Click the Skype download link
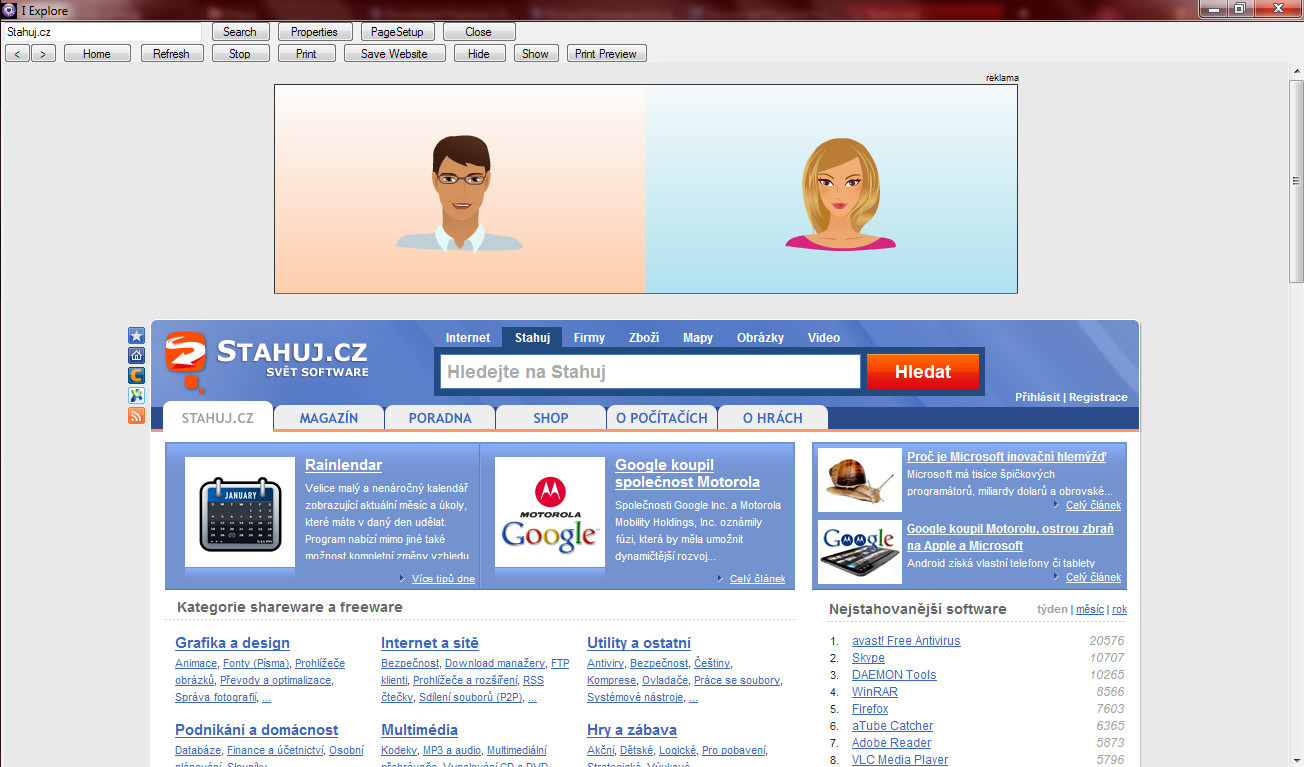 [x=868, y=658]
